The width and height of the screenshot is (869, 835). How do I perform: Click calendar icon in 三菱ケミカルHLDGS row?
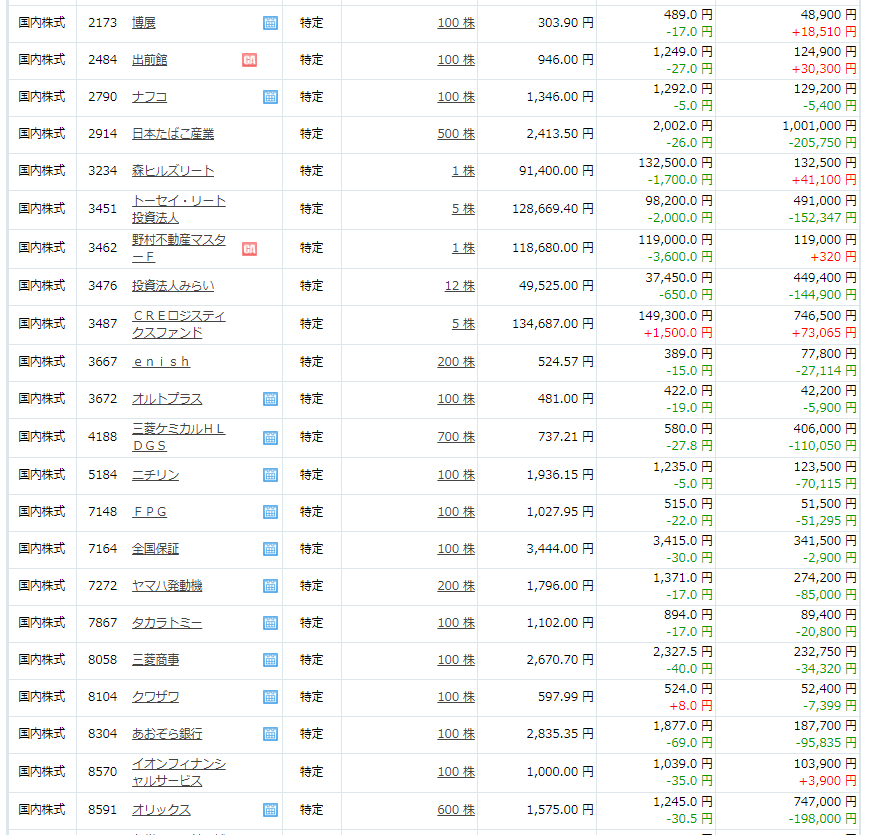(x=270, y=438)
